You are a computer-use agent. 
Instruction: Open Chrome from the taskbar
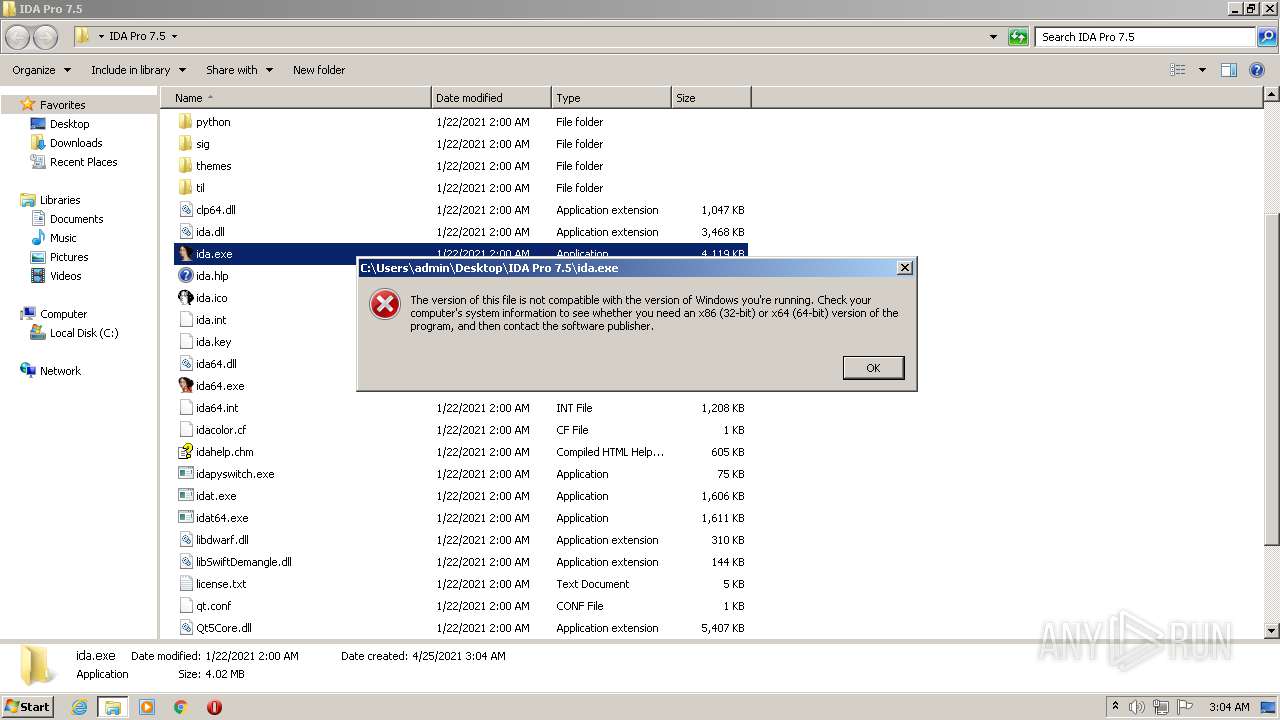181,707
